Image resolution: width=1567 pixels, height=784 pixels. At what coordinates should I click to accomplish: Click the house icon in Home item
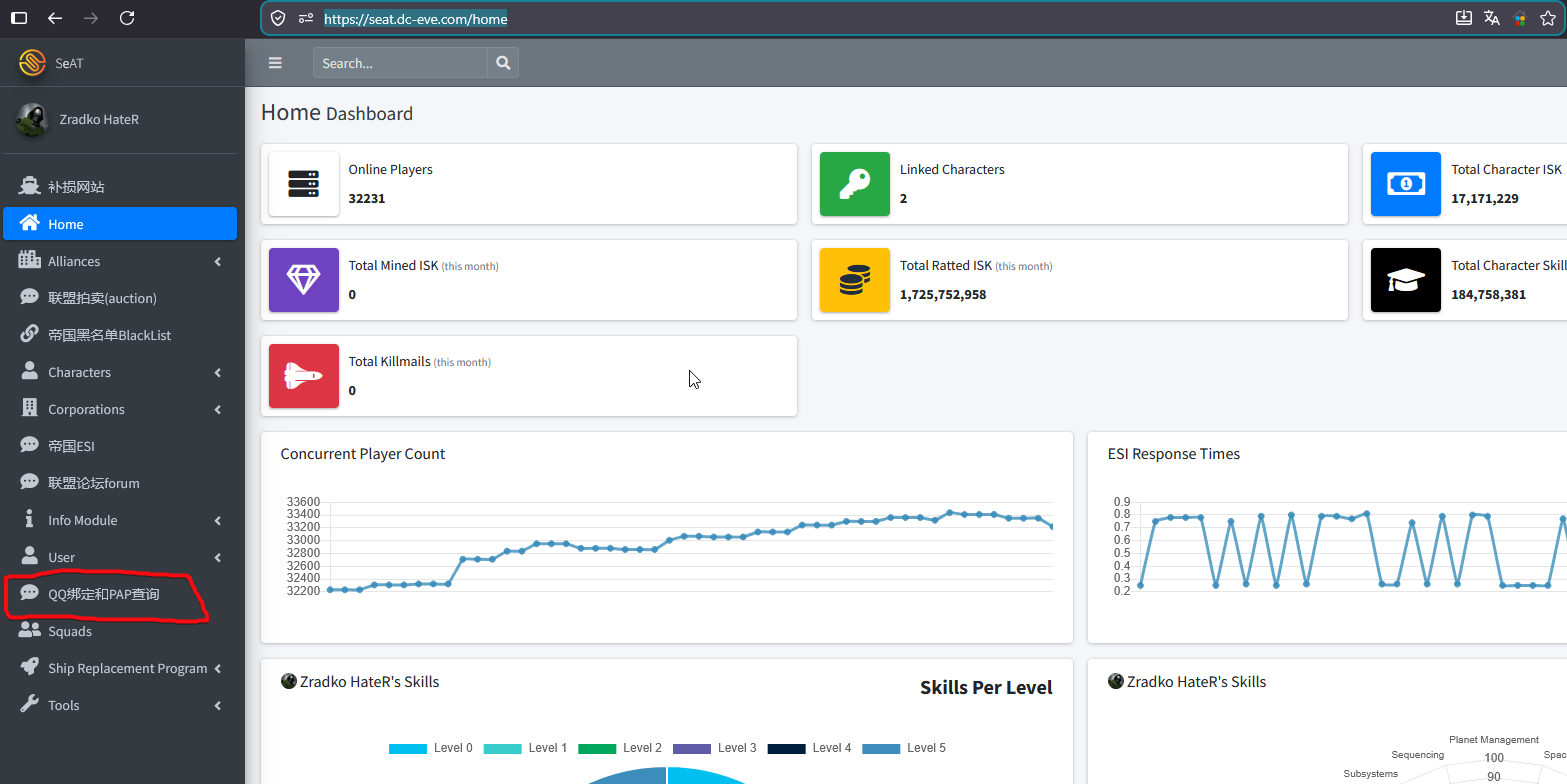pyautogui.click(x=30, y=224)
